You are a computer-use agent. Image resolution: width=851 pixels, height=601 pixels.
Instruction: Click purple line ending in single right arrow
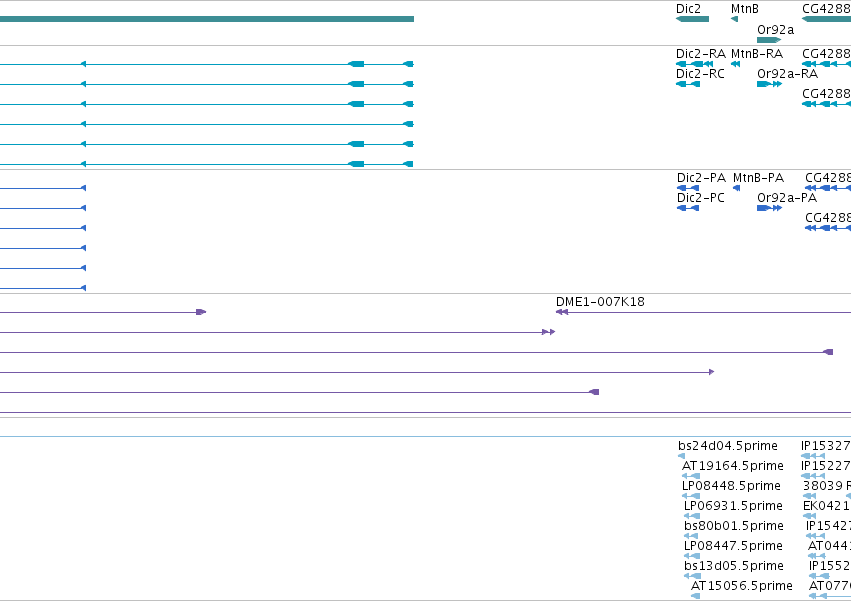point(357,372)
